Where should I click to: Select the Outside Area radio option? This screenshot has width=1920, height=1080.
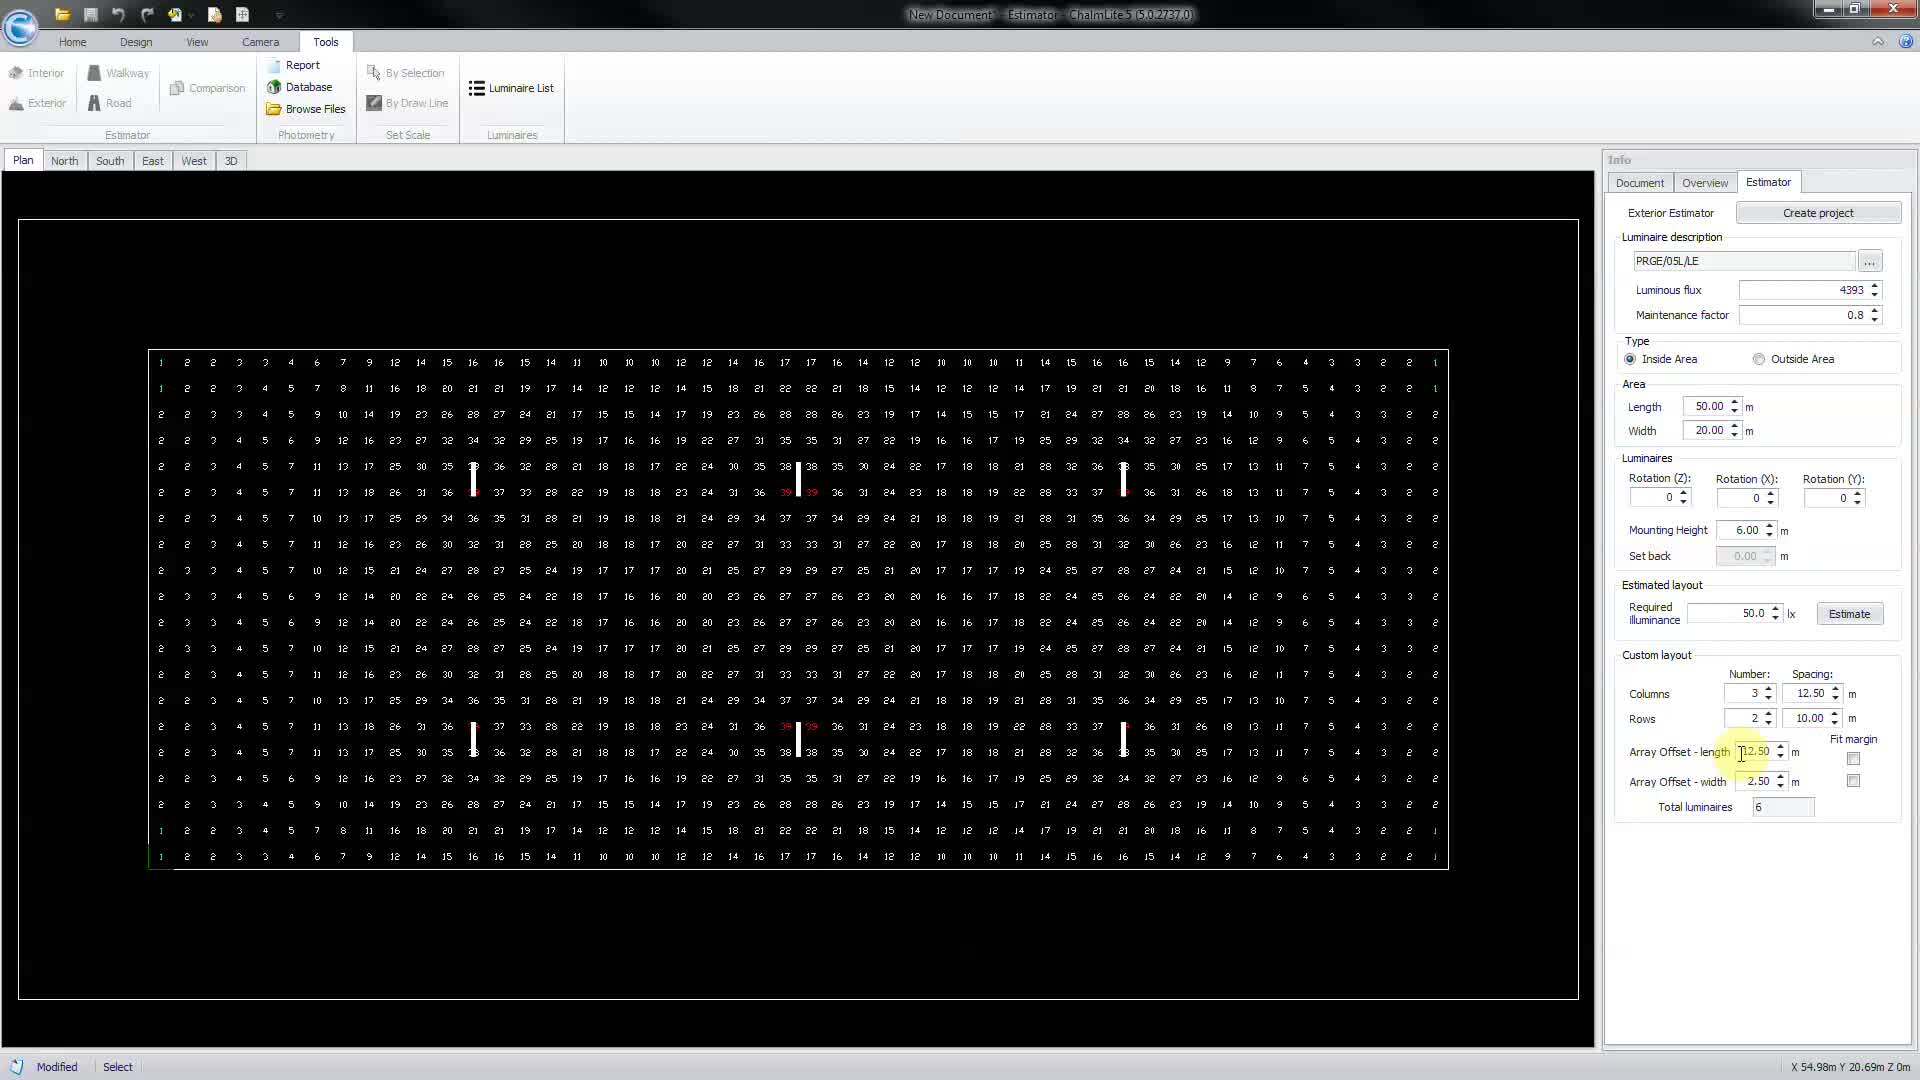[x=1759, y=359]
